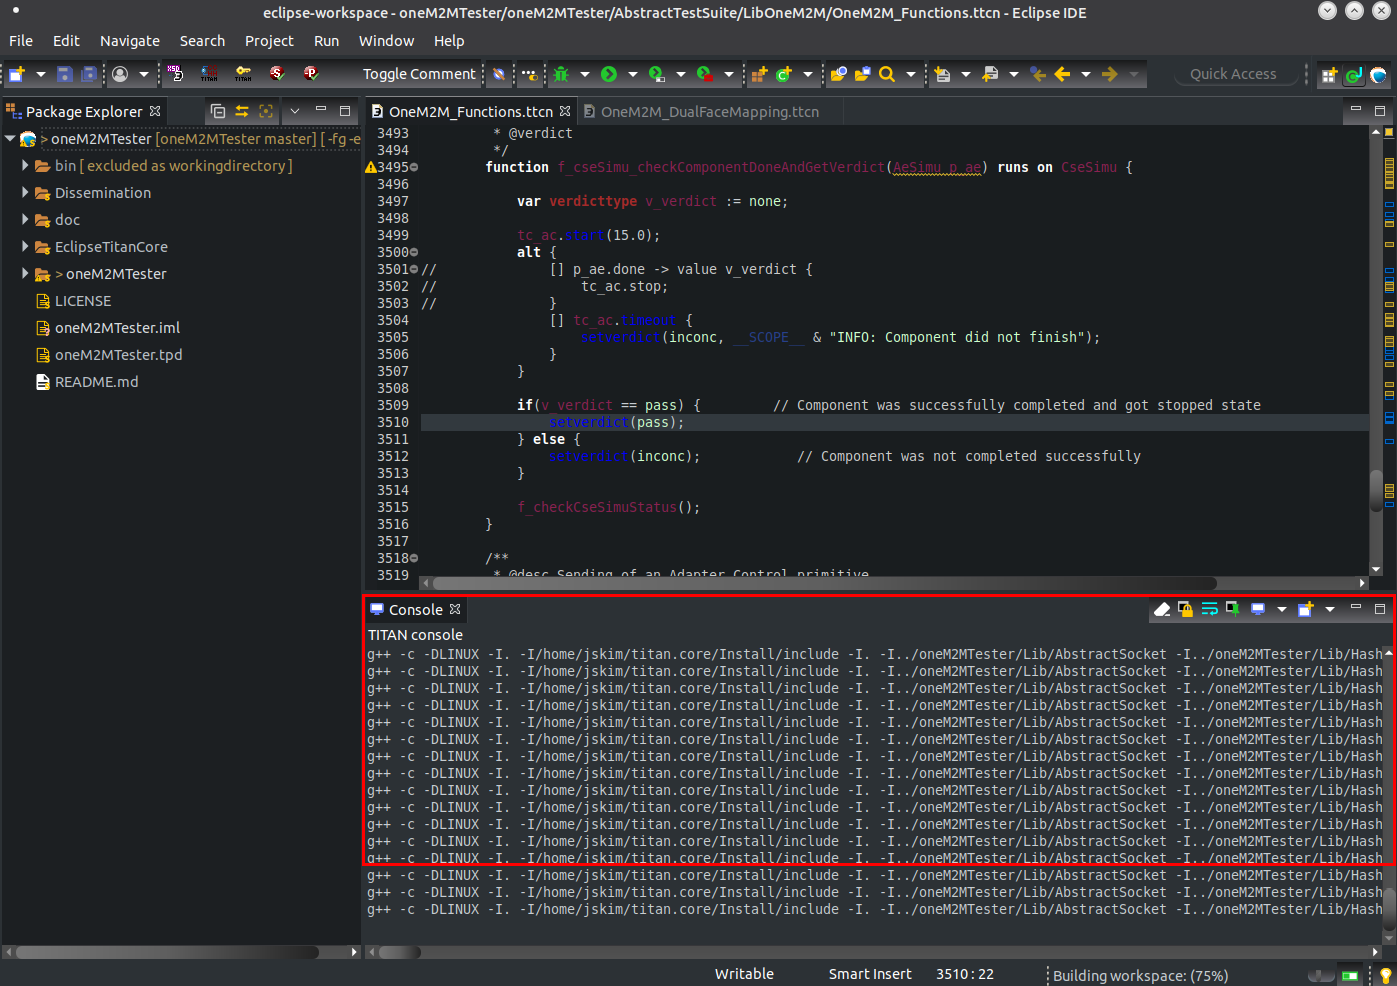Viewport: 1397px width, 986px height.
Task: Click the yellow Search magnifier icon
Action: pos(887,74)
